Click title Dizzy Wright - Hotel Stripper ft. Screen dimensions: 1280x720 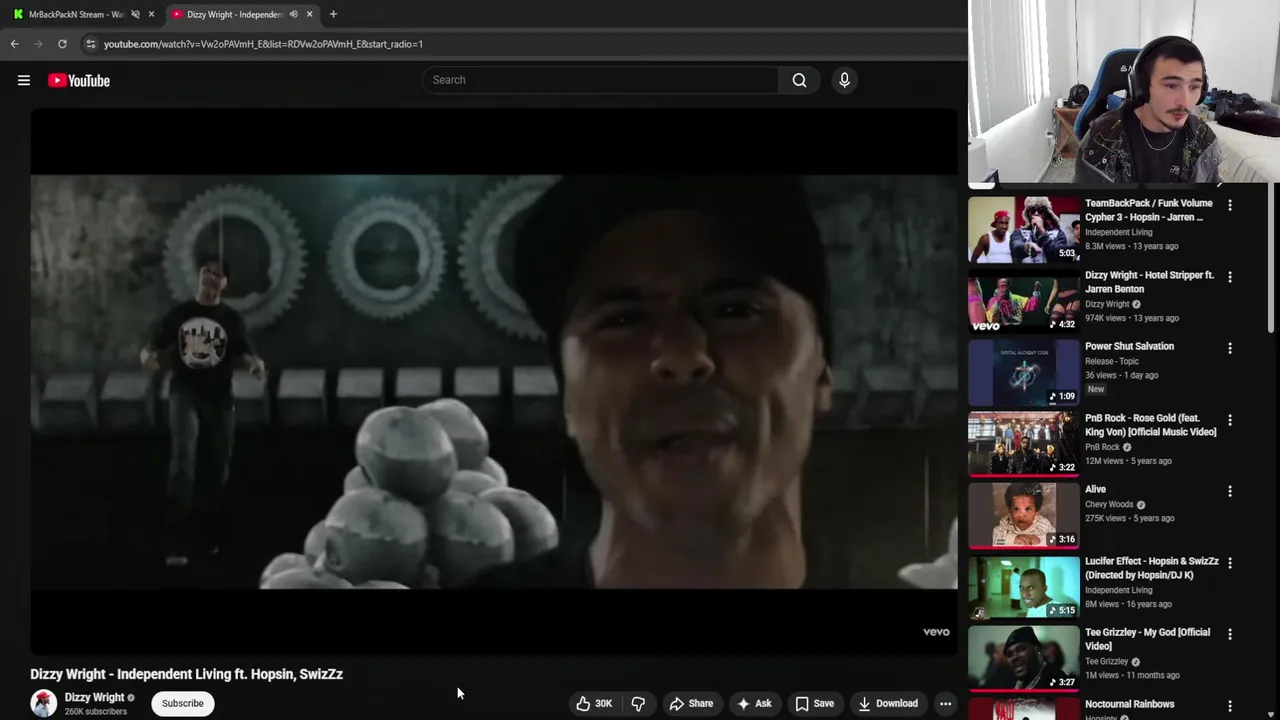coord(1149,282)
